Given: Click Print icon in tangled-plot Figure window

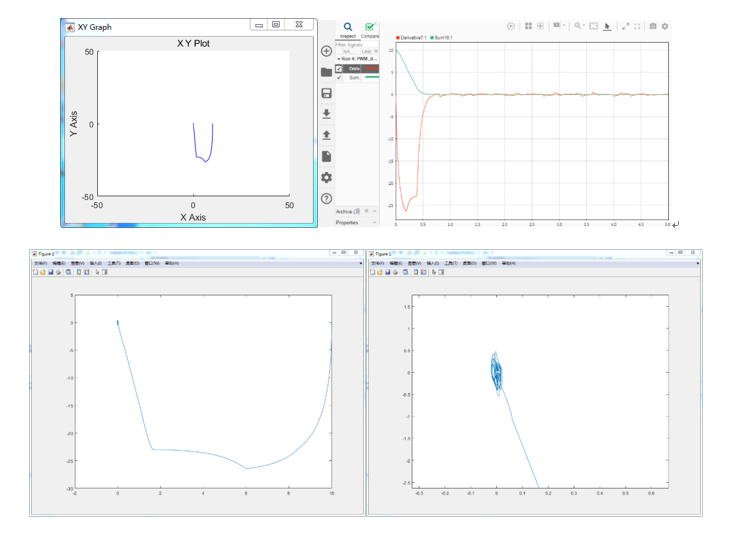Looking at the screenshot, I should tap(395, 272).
